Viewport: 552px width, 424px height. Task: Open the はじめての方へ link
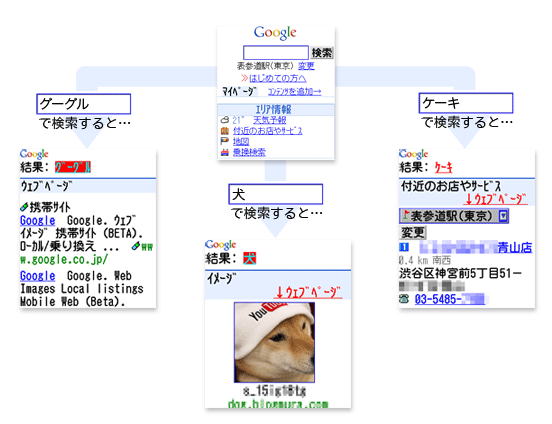click(x=277, y=78)
